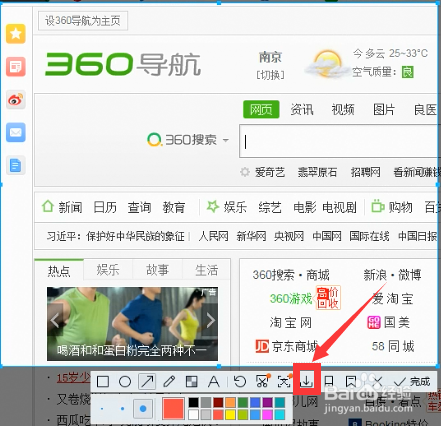Select the rectangle drawing tool

coord(103,381)
